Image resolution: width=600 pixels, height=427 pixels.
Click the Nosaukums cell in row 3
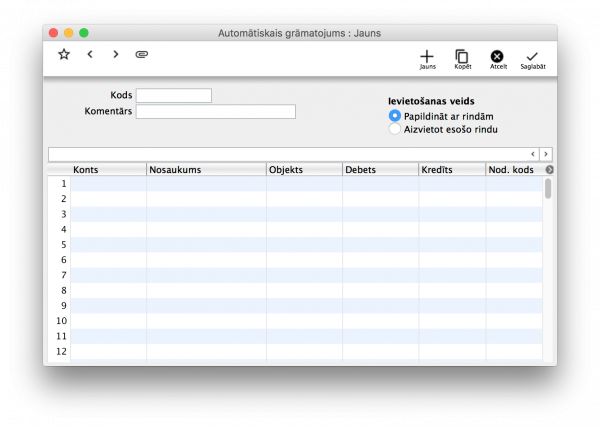click(x=206, y=214)
